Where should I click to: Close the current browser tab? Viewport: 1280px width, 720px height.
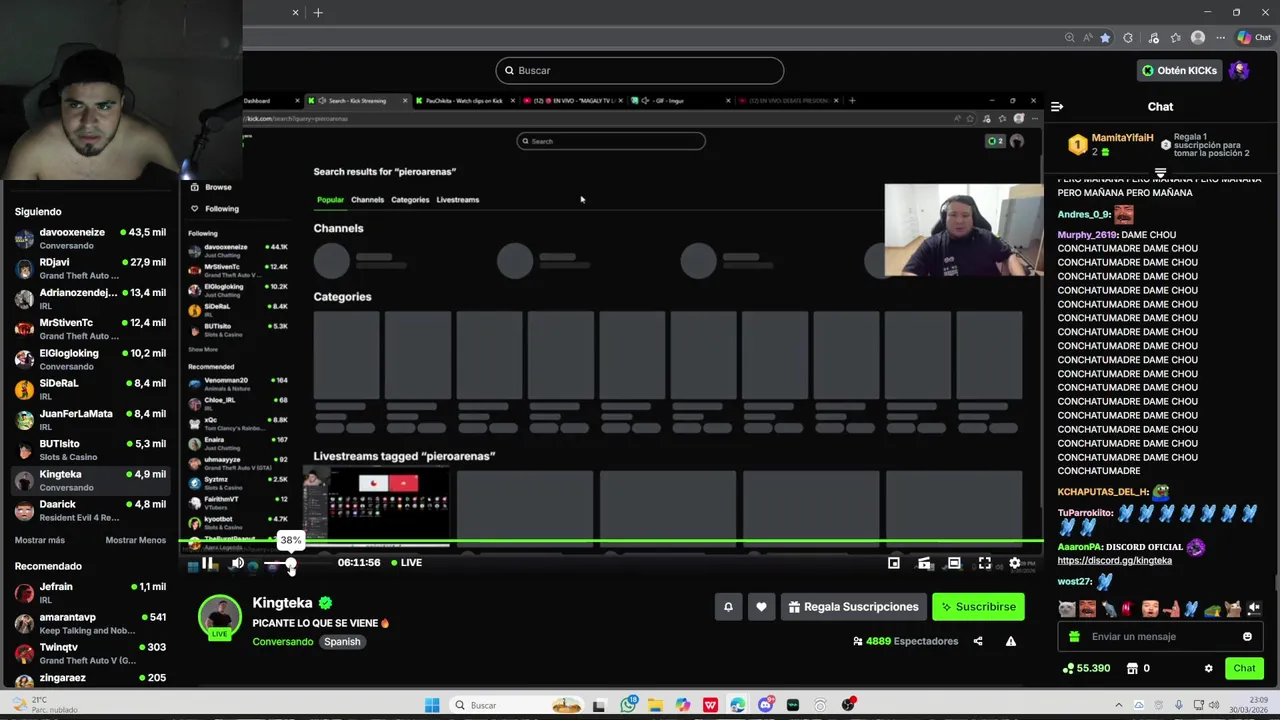tap(295, 13)
